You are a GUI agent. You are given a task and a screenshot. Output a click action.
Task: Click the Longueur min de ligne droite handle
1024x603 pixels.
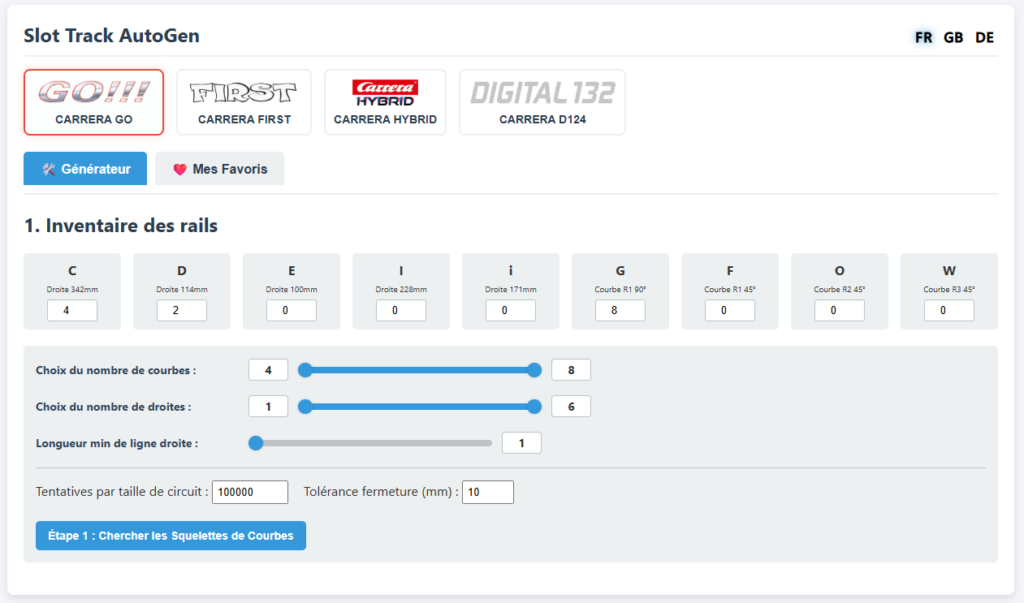tap(256, 443)
